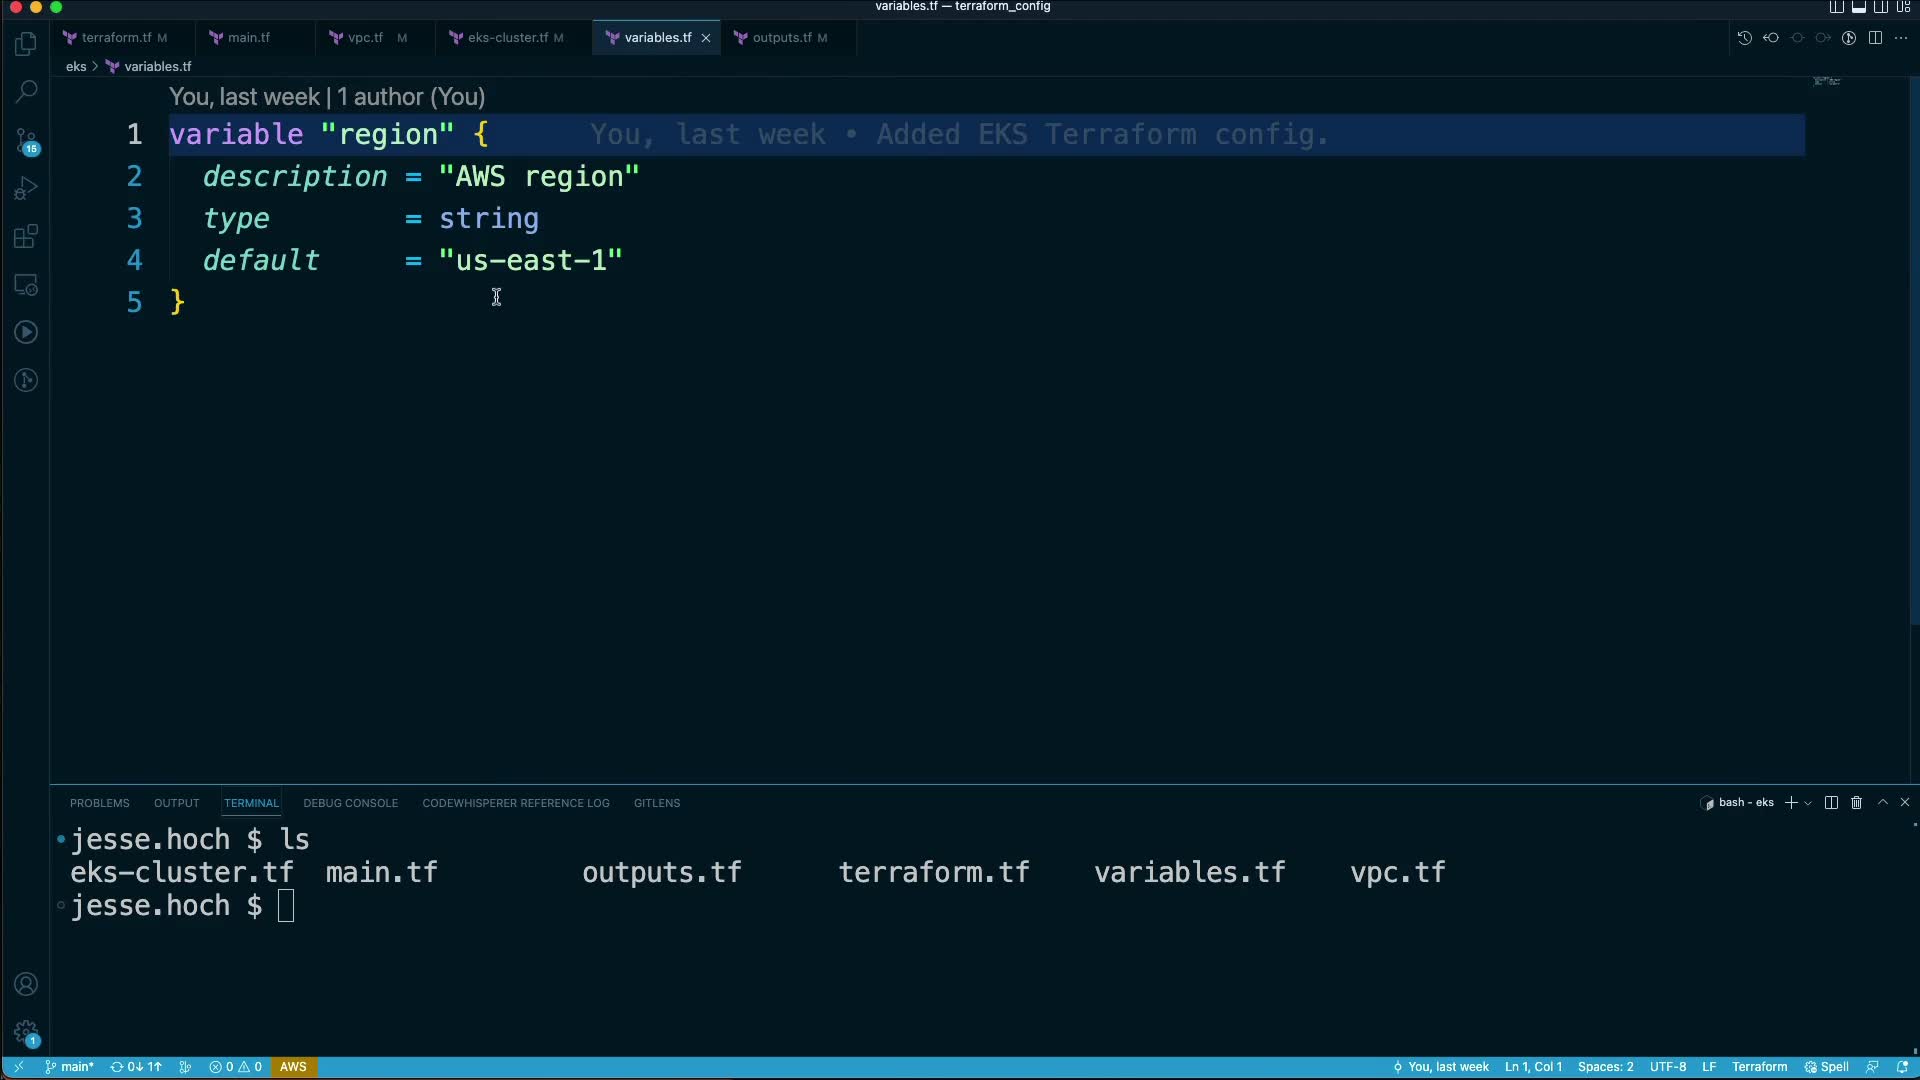This screenshot has height=1080, width=1920.
Task: Click the GitLens file history icon
Action: click(x=1744, y=38)
